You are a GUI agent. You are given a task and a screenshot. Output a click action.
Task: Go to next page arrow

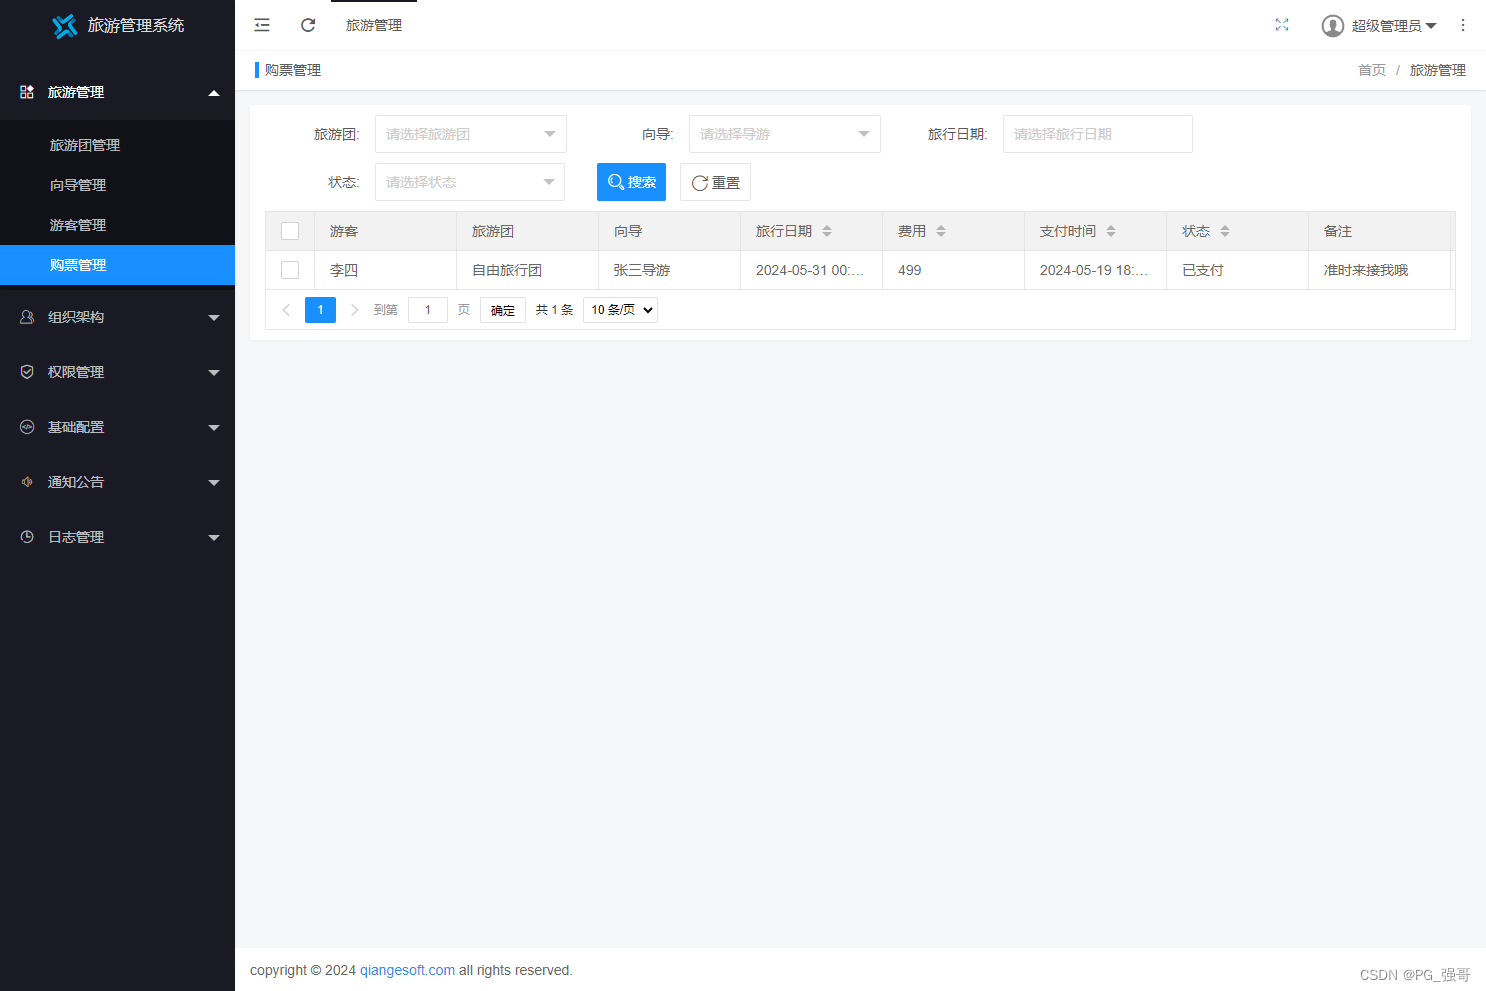354,310
